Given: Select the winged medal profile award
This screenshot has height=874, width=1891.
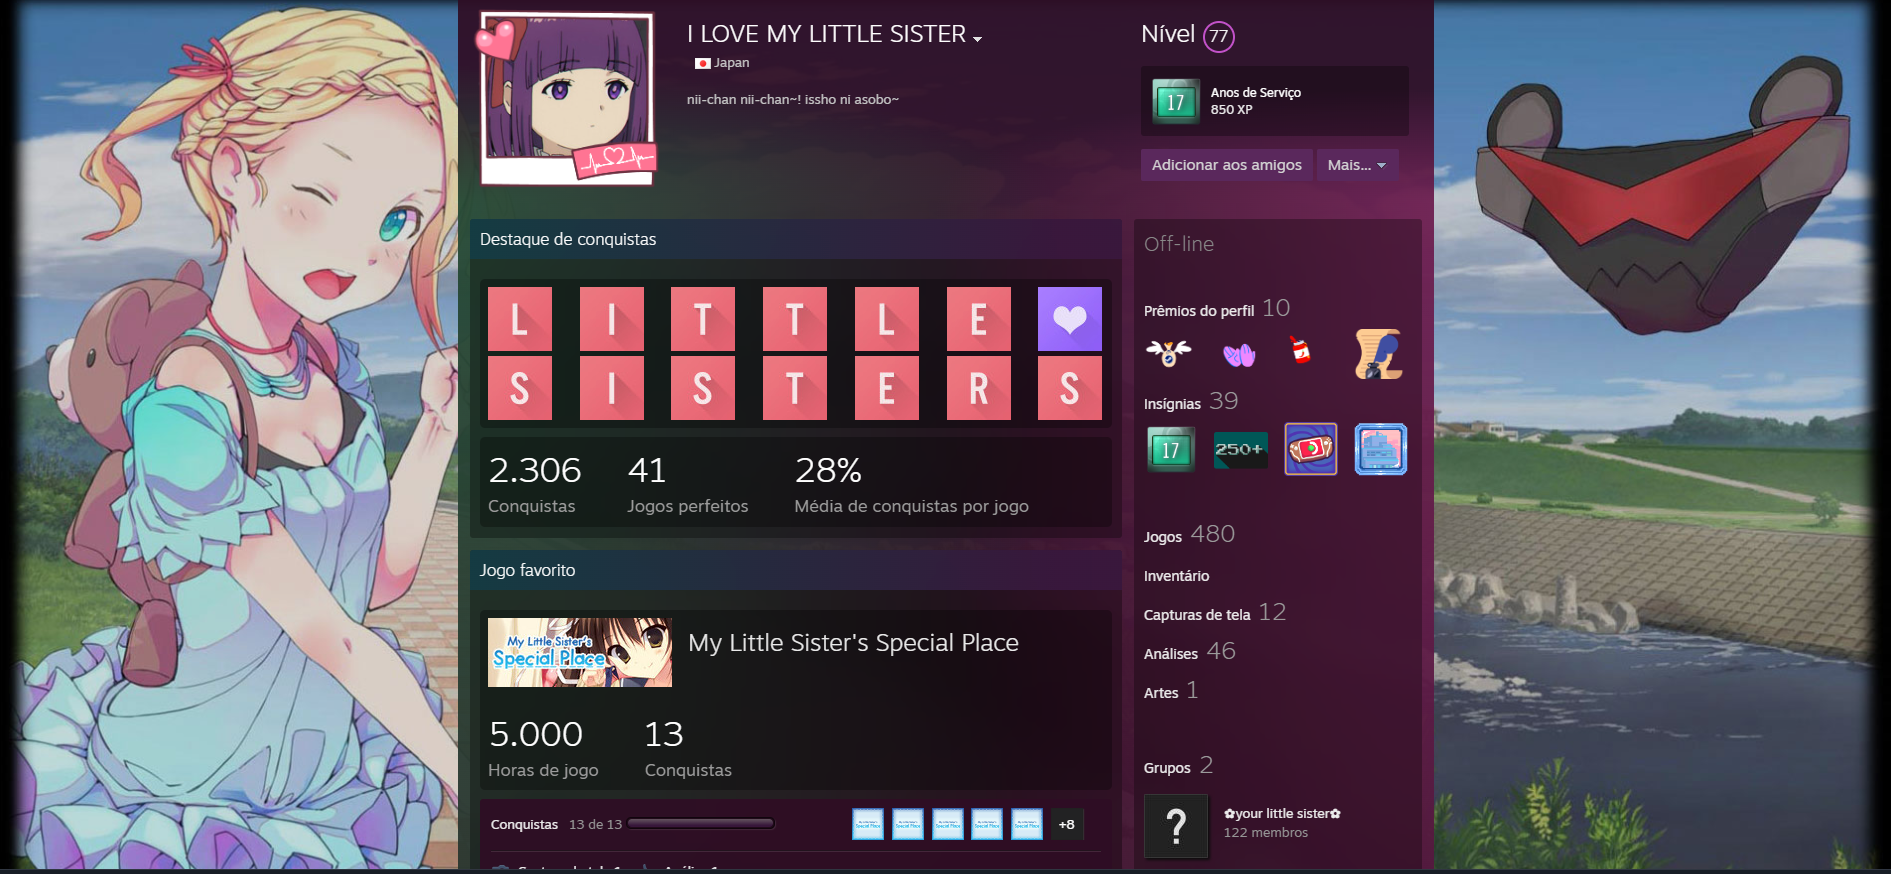Looking at the screenshot, I should point(1168,353).
